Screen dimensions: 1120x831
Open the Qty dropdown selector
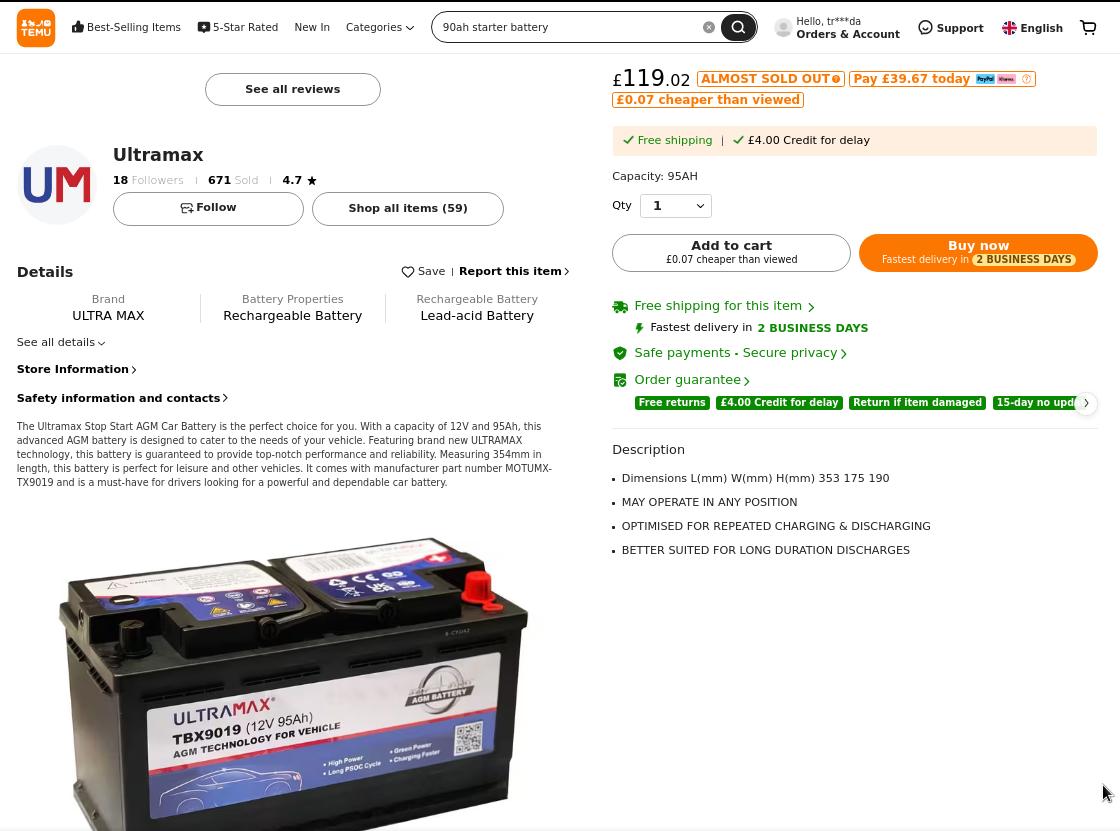coord(676,206)
